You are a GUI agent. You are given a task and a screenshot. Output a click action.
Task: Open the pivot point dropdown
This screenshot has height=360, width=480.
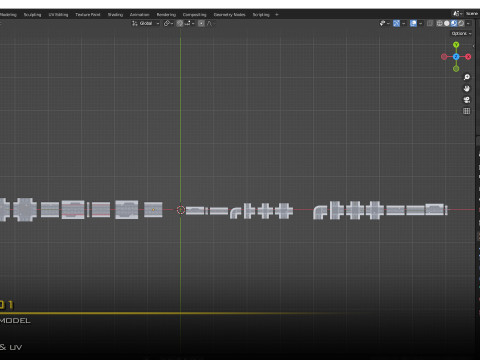click(168, 23)
